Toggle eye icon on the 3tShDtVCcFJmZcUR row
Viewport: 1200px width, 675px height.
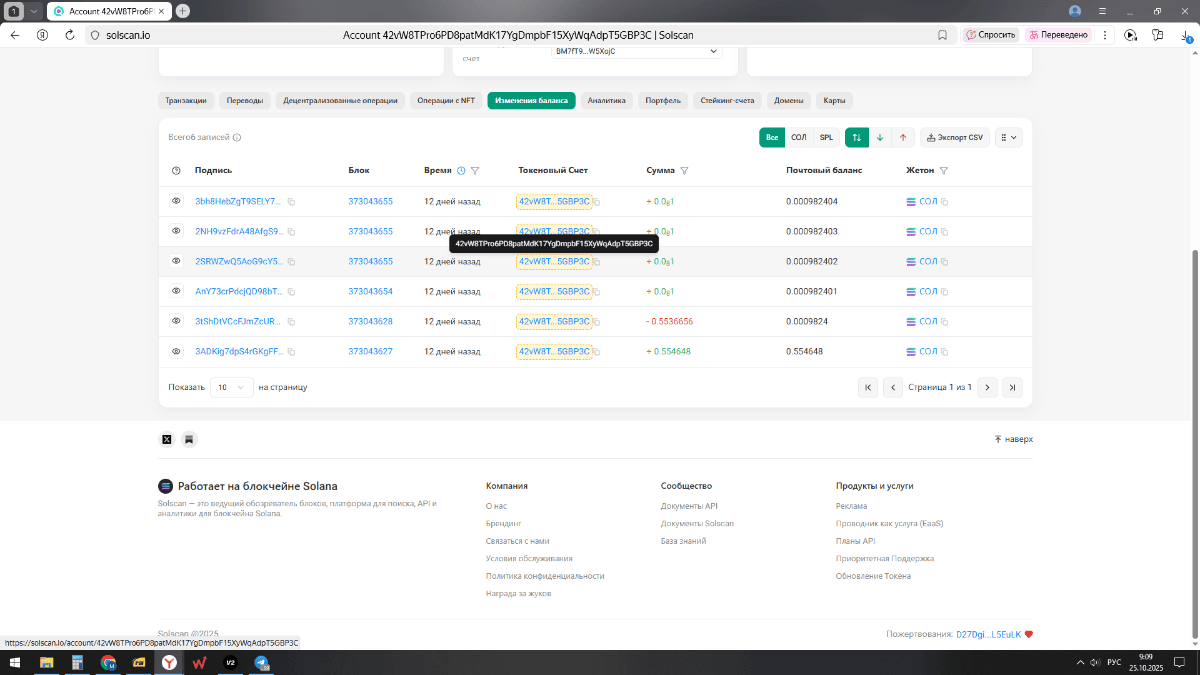point(176,321)
